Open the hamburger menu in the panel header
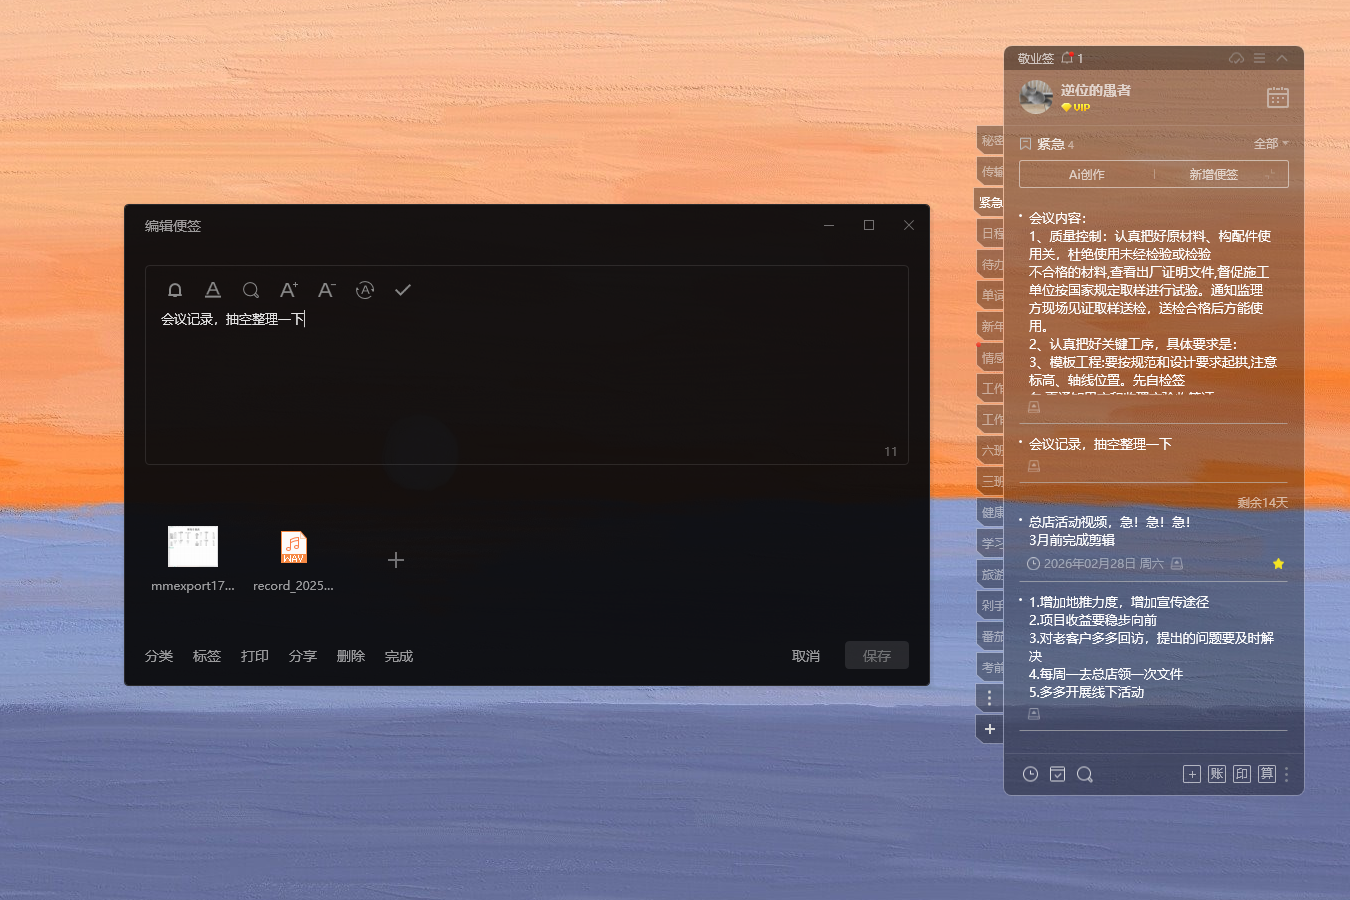The image size is (1350, 900). tap(1259, 57)
